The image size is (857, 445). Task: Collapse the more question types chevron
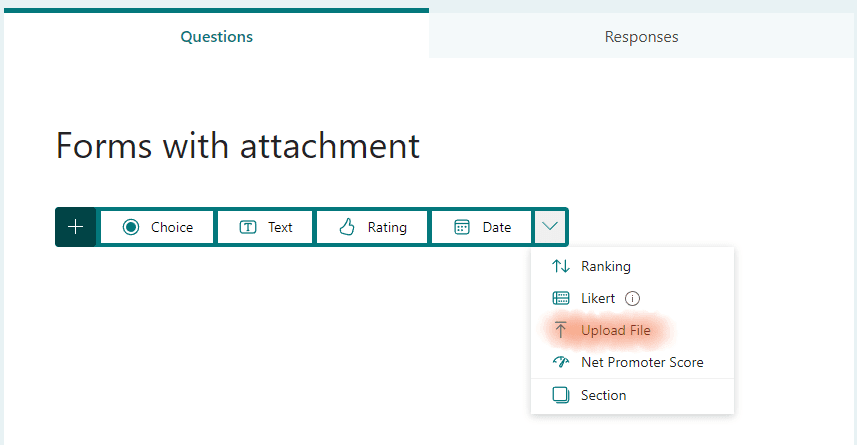pos(550,227)
